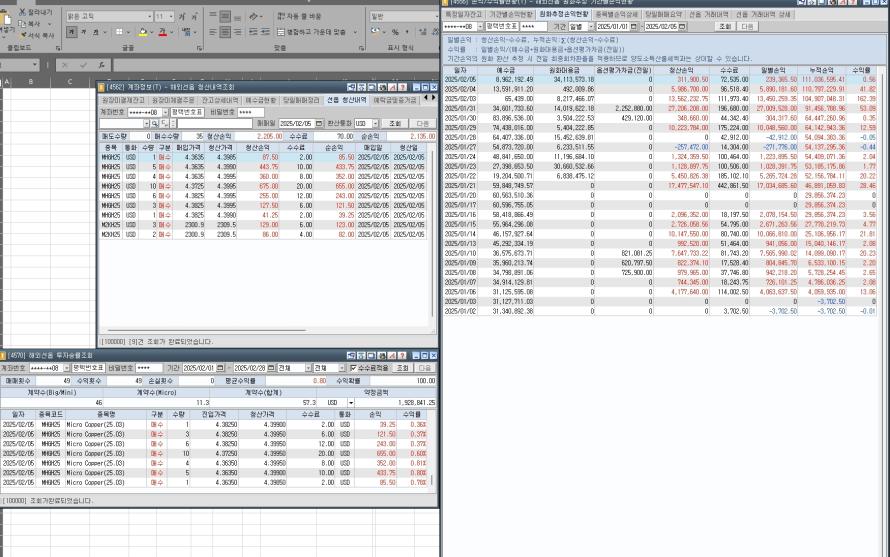The height and width of the screenshot is (557, 890).
Task: Open the font size dropdown showing 11
Action: pyautogui.click(x=171, y=16)
